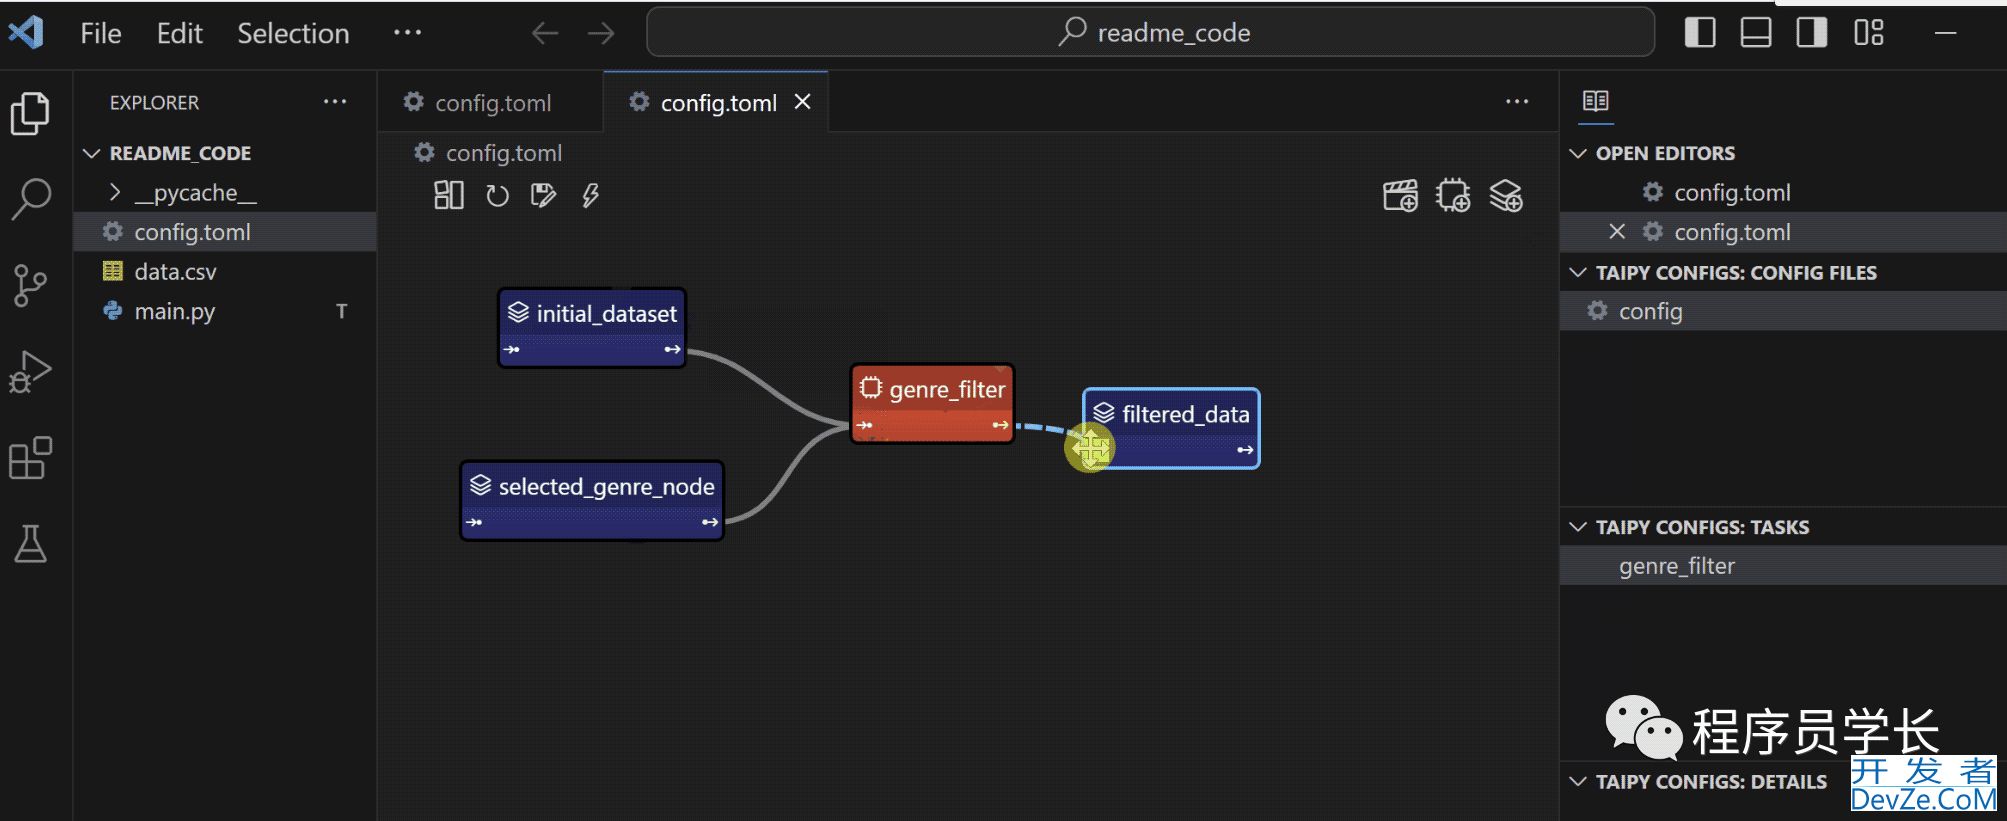Select first config.toml under Open Editors

1783,192
